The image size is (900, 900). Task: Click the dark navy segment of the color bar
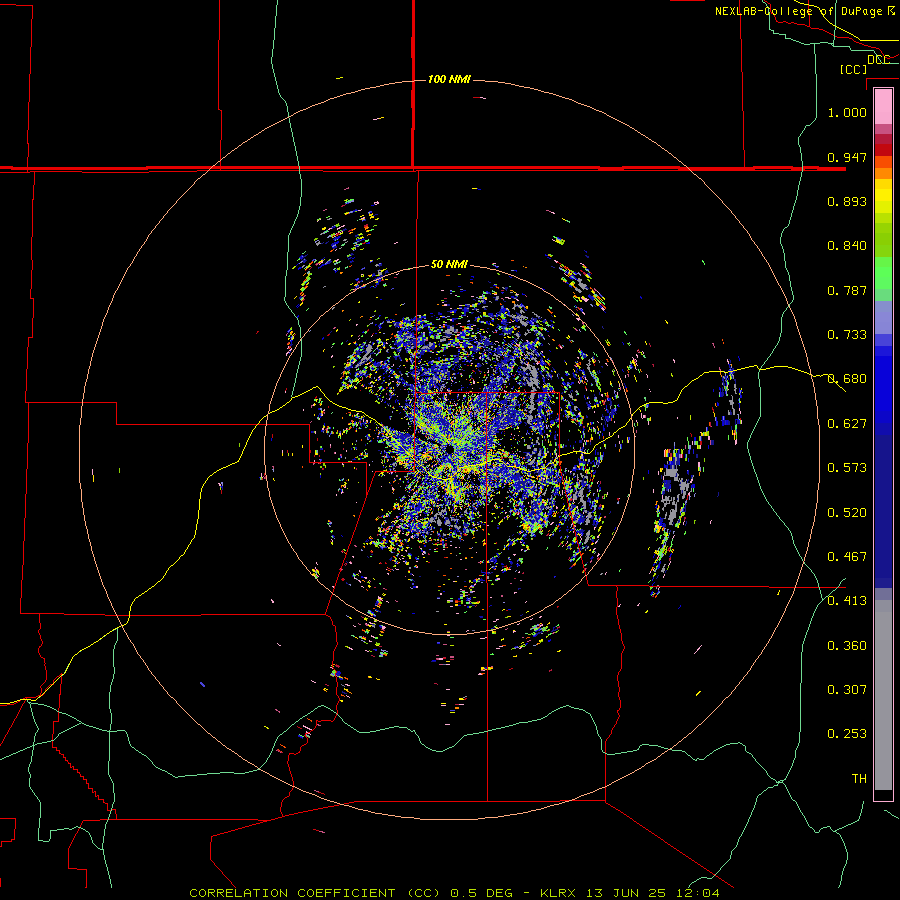[883, 511]
